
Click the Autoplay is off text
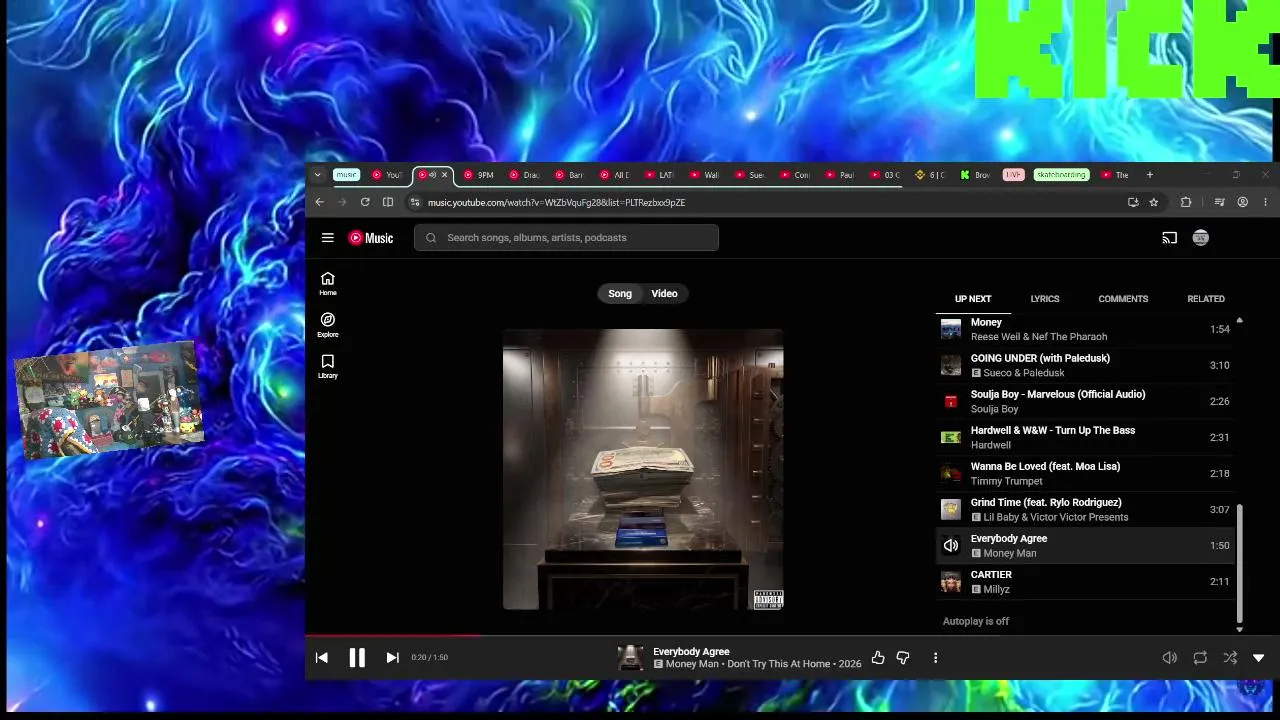tap(976, 621)
